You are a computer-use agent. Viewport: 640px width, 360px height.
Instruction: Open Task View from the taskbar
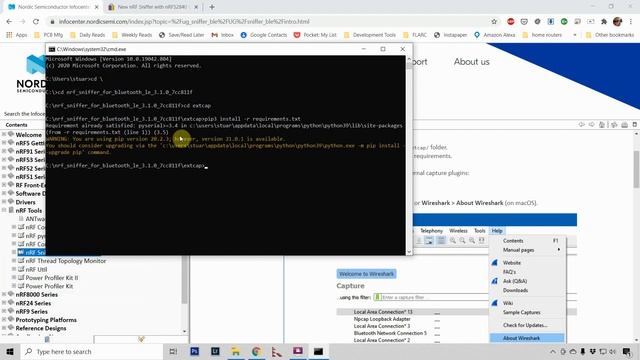pyautogui.click(x=173, y=351)
